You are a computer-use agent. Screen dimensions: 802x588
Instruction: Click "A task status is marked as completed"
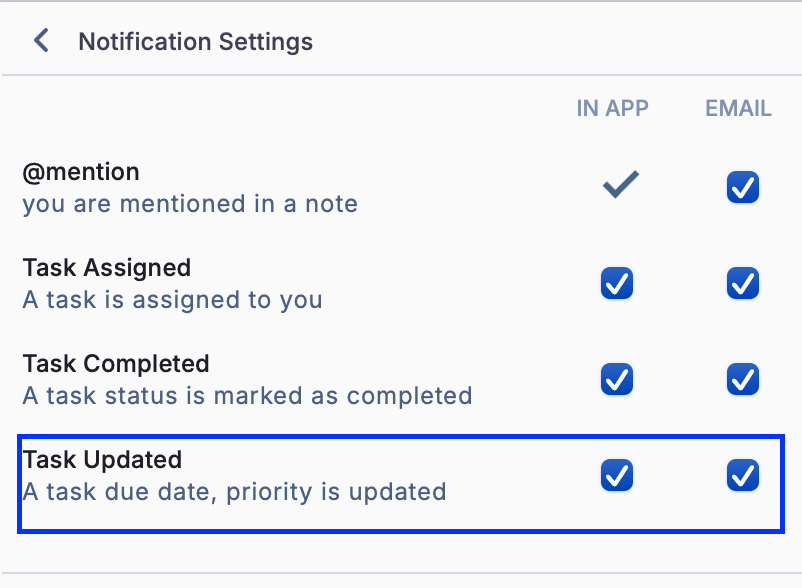[247, 396]
